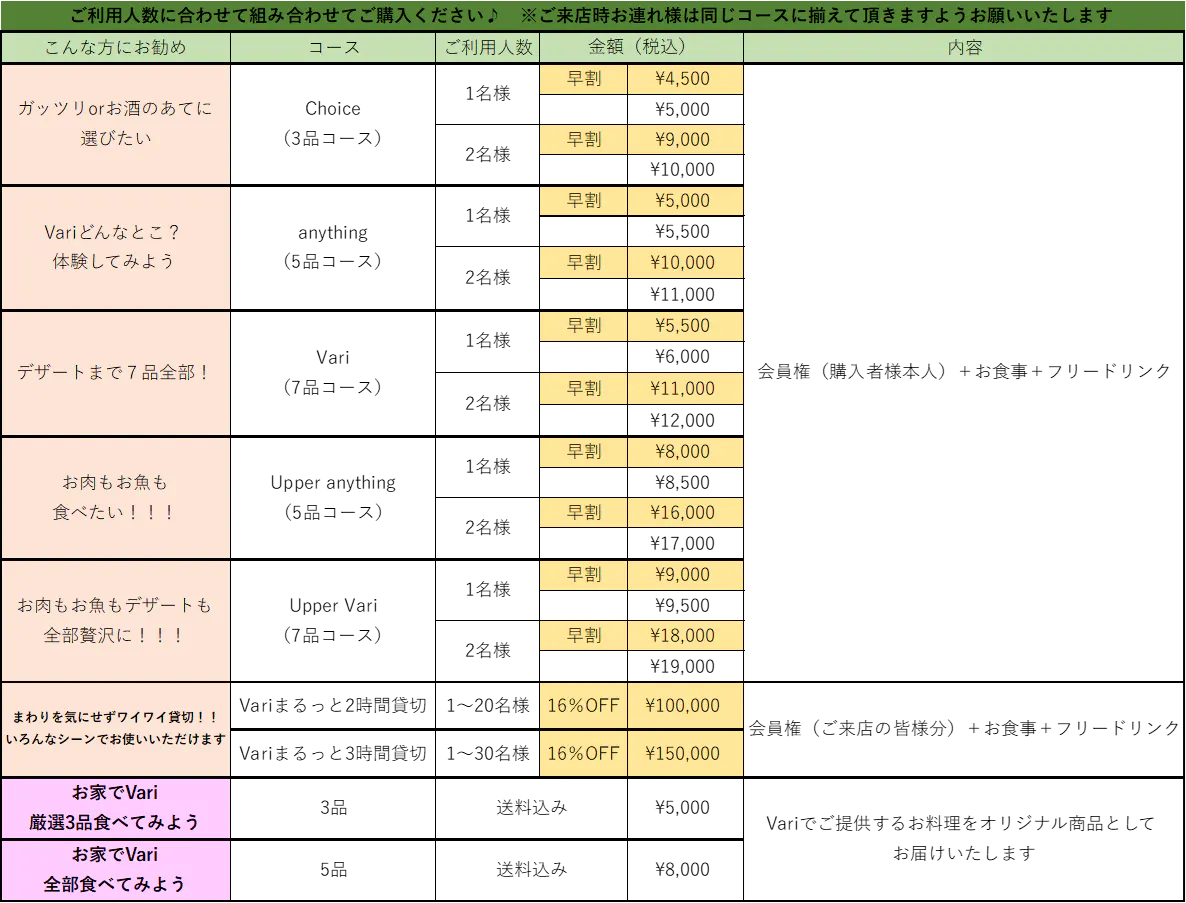Select the コース column header

333,48
